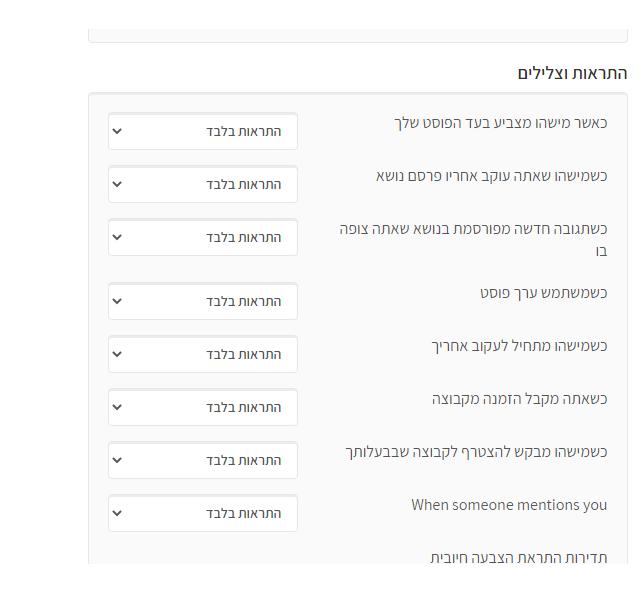644x596 pixels.
Task: Expand dropdown for 'כשתגובה חדשה מפורסמת בנושא'
Action: 203,237
